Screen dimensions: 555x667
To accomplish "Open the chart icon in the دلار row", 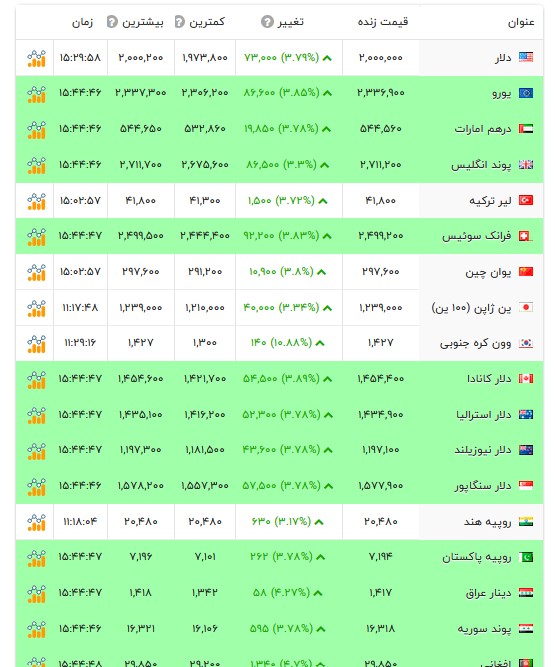I will pos(36,58).
